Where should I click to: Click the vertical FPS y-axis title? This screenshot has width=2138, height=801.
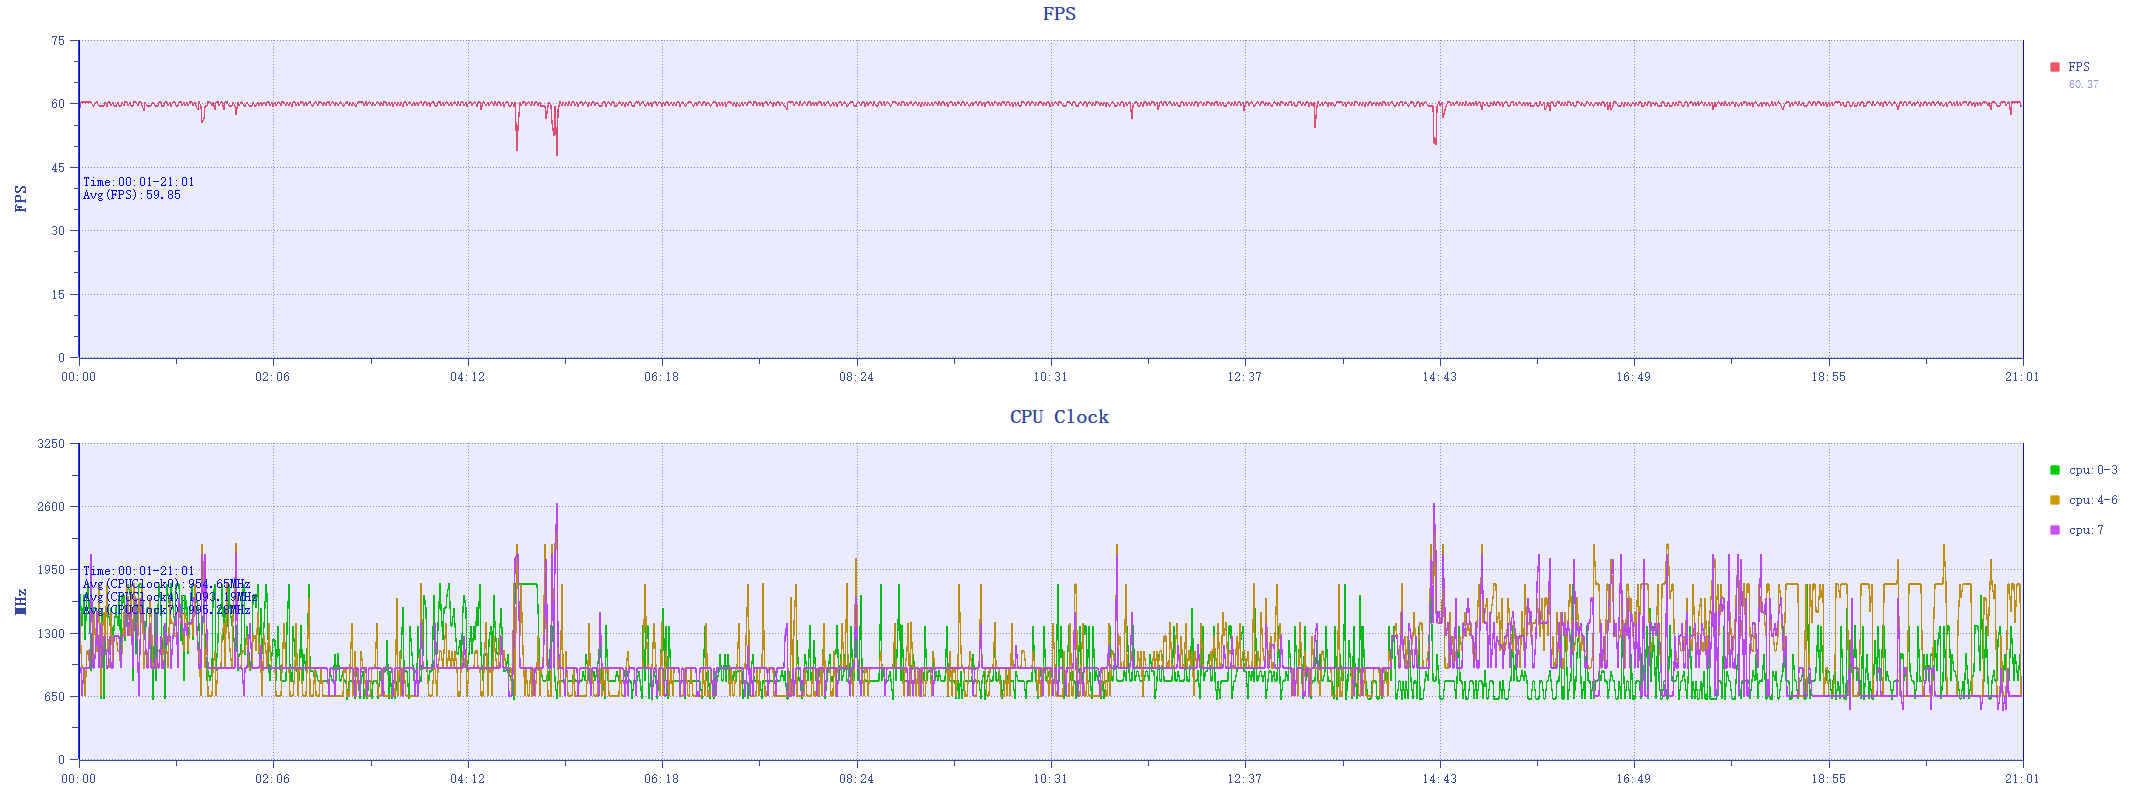pyautogui.click(x=21, y=198)
